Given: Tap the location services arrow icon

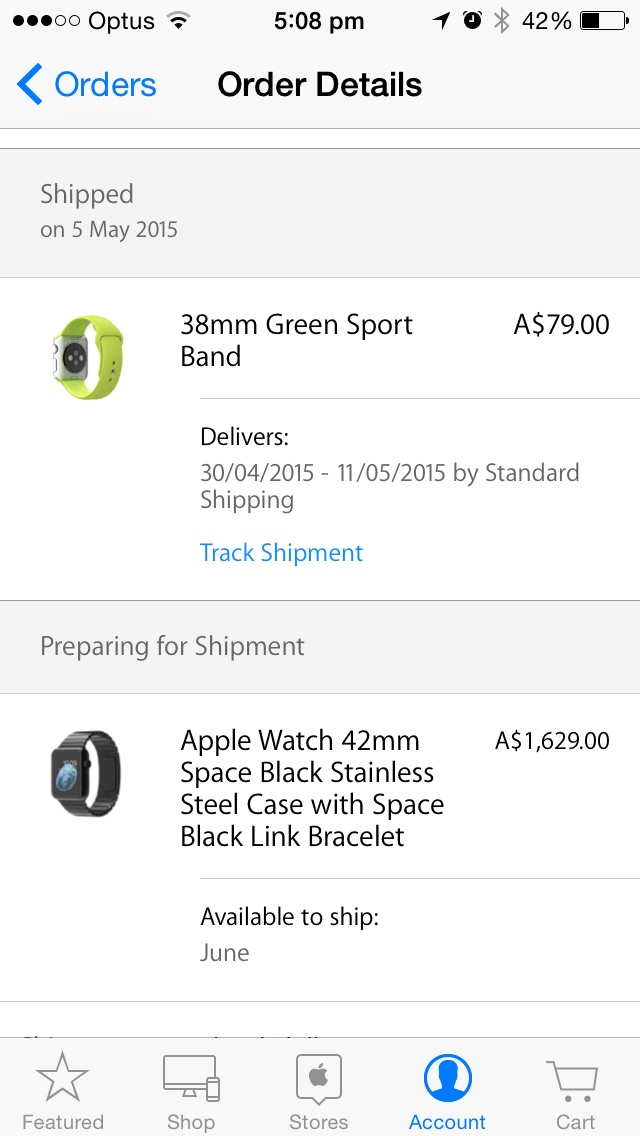Looking at the screenshot, I should pos(441,21).
